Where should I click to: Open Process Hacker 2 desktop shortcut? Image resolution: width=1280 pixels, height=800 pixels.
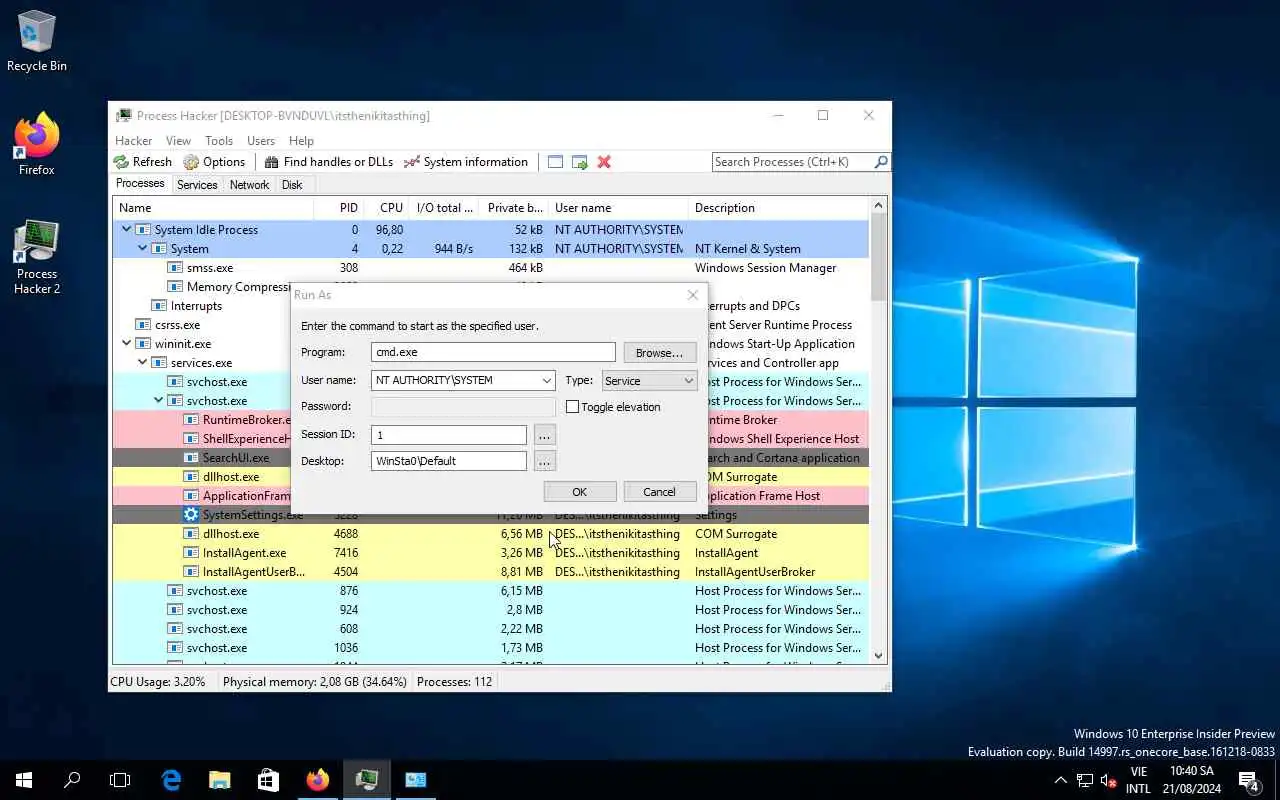[x=37, y=257]
